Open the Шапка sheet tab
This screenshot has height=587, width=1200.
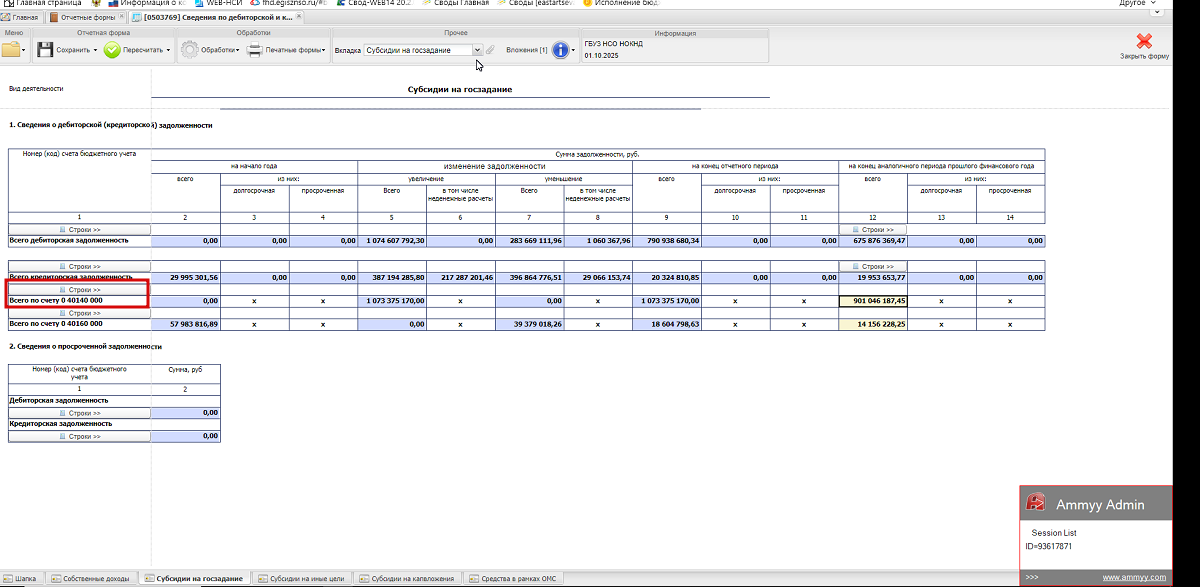(21, 579)
